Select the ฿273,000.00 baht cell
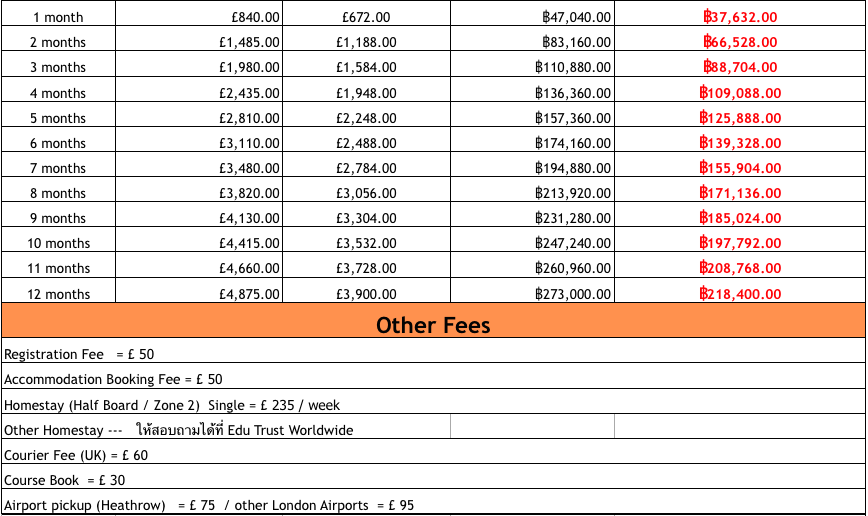Viewport: 868px width, 516px height. point(573,294)
